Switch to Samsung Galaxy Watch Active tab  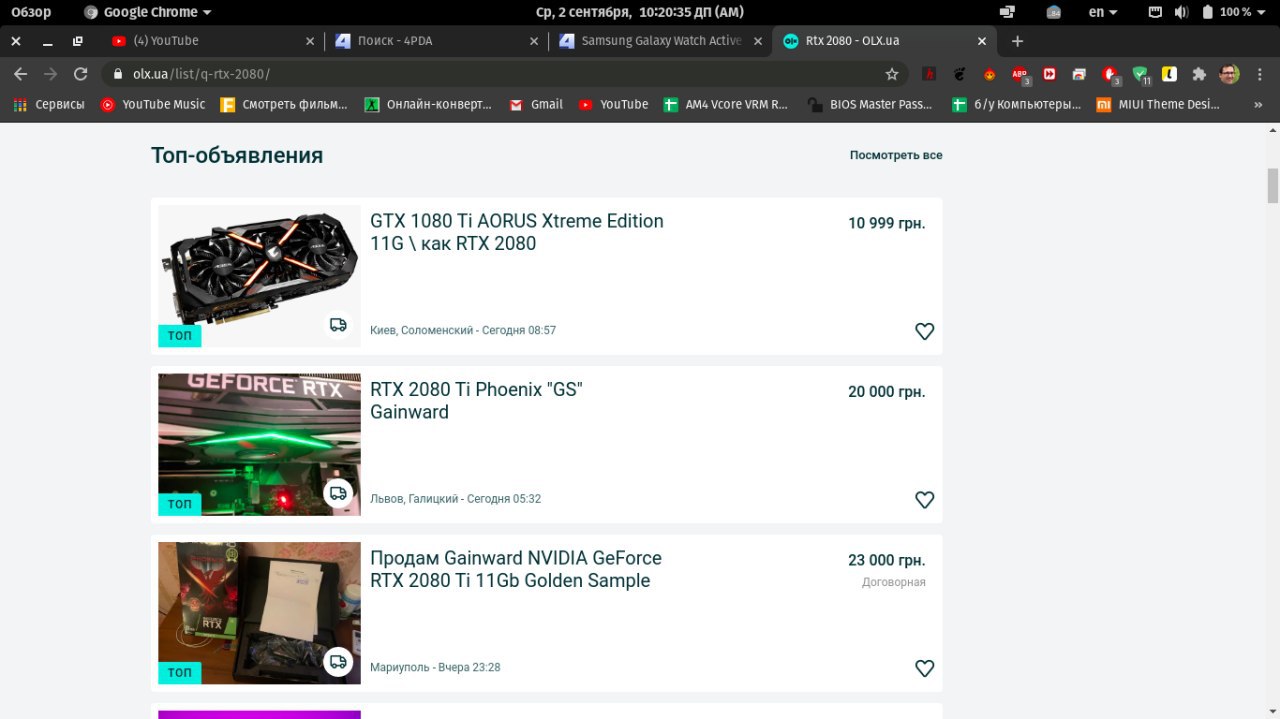[659, 41]
